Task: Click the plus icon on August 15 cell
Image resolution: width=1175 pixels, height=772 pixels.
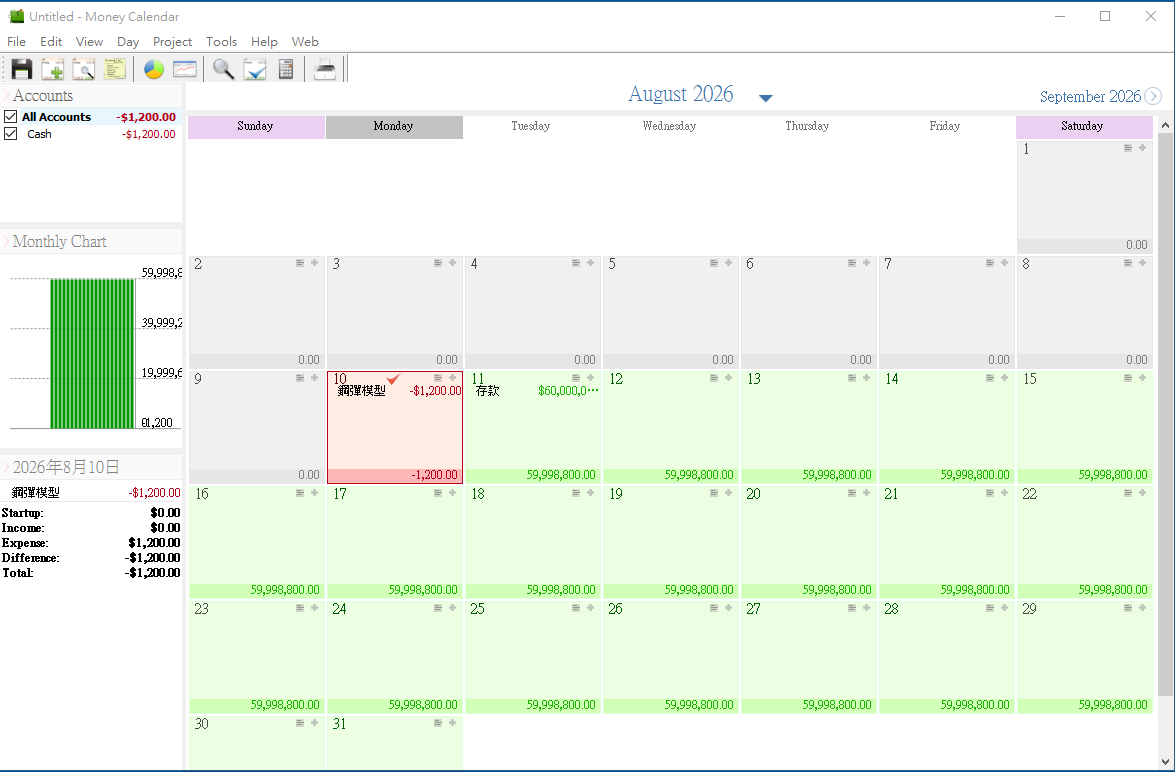Action: point(1142,378)
